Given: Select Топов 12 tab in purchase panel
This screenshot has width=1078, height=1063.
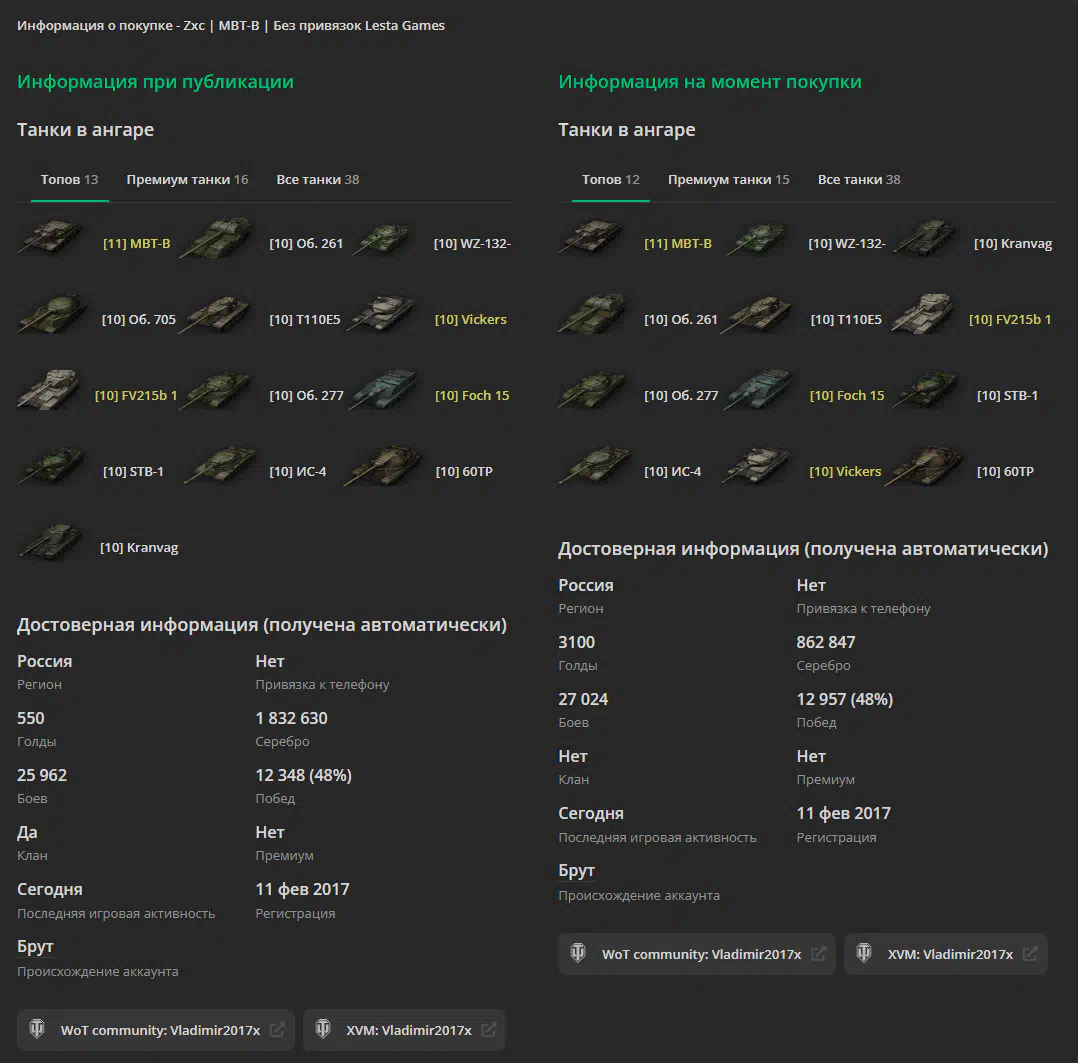Looking at the screenshot, I should tap(610, 179).
